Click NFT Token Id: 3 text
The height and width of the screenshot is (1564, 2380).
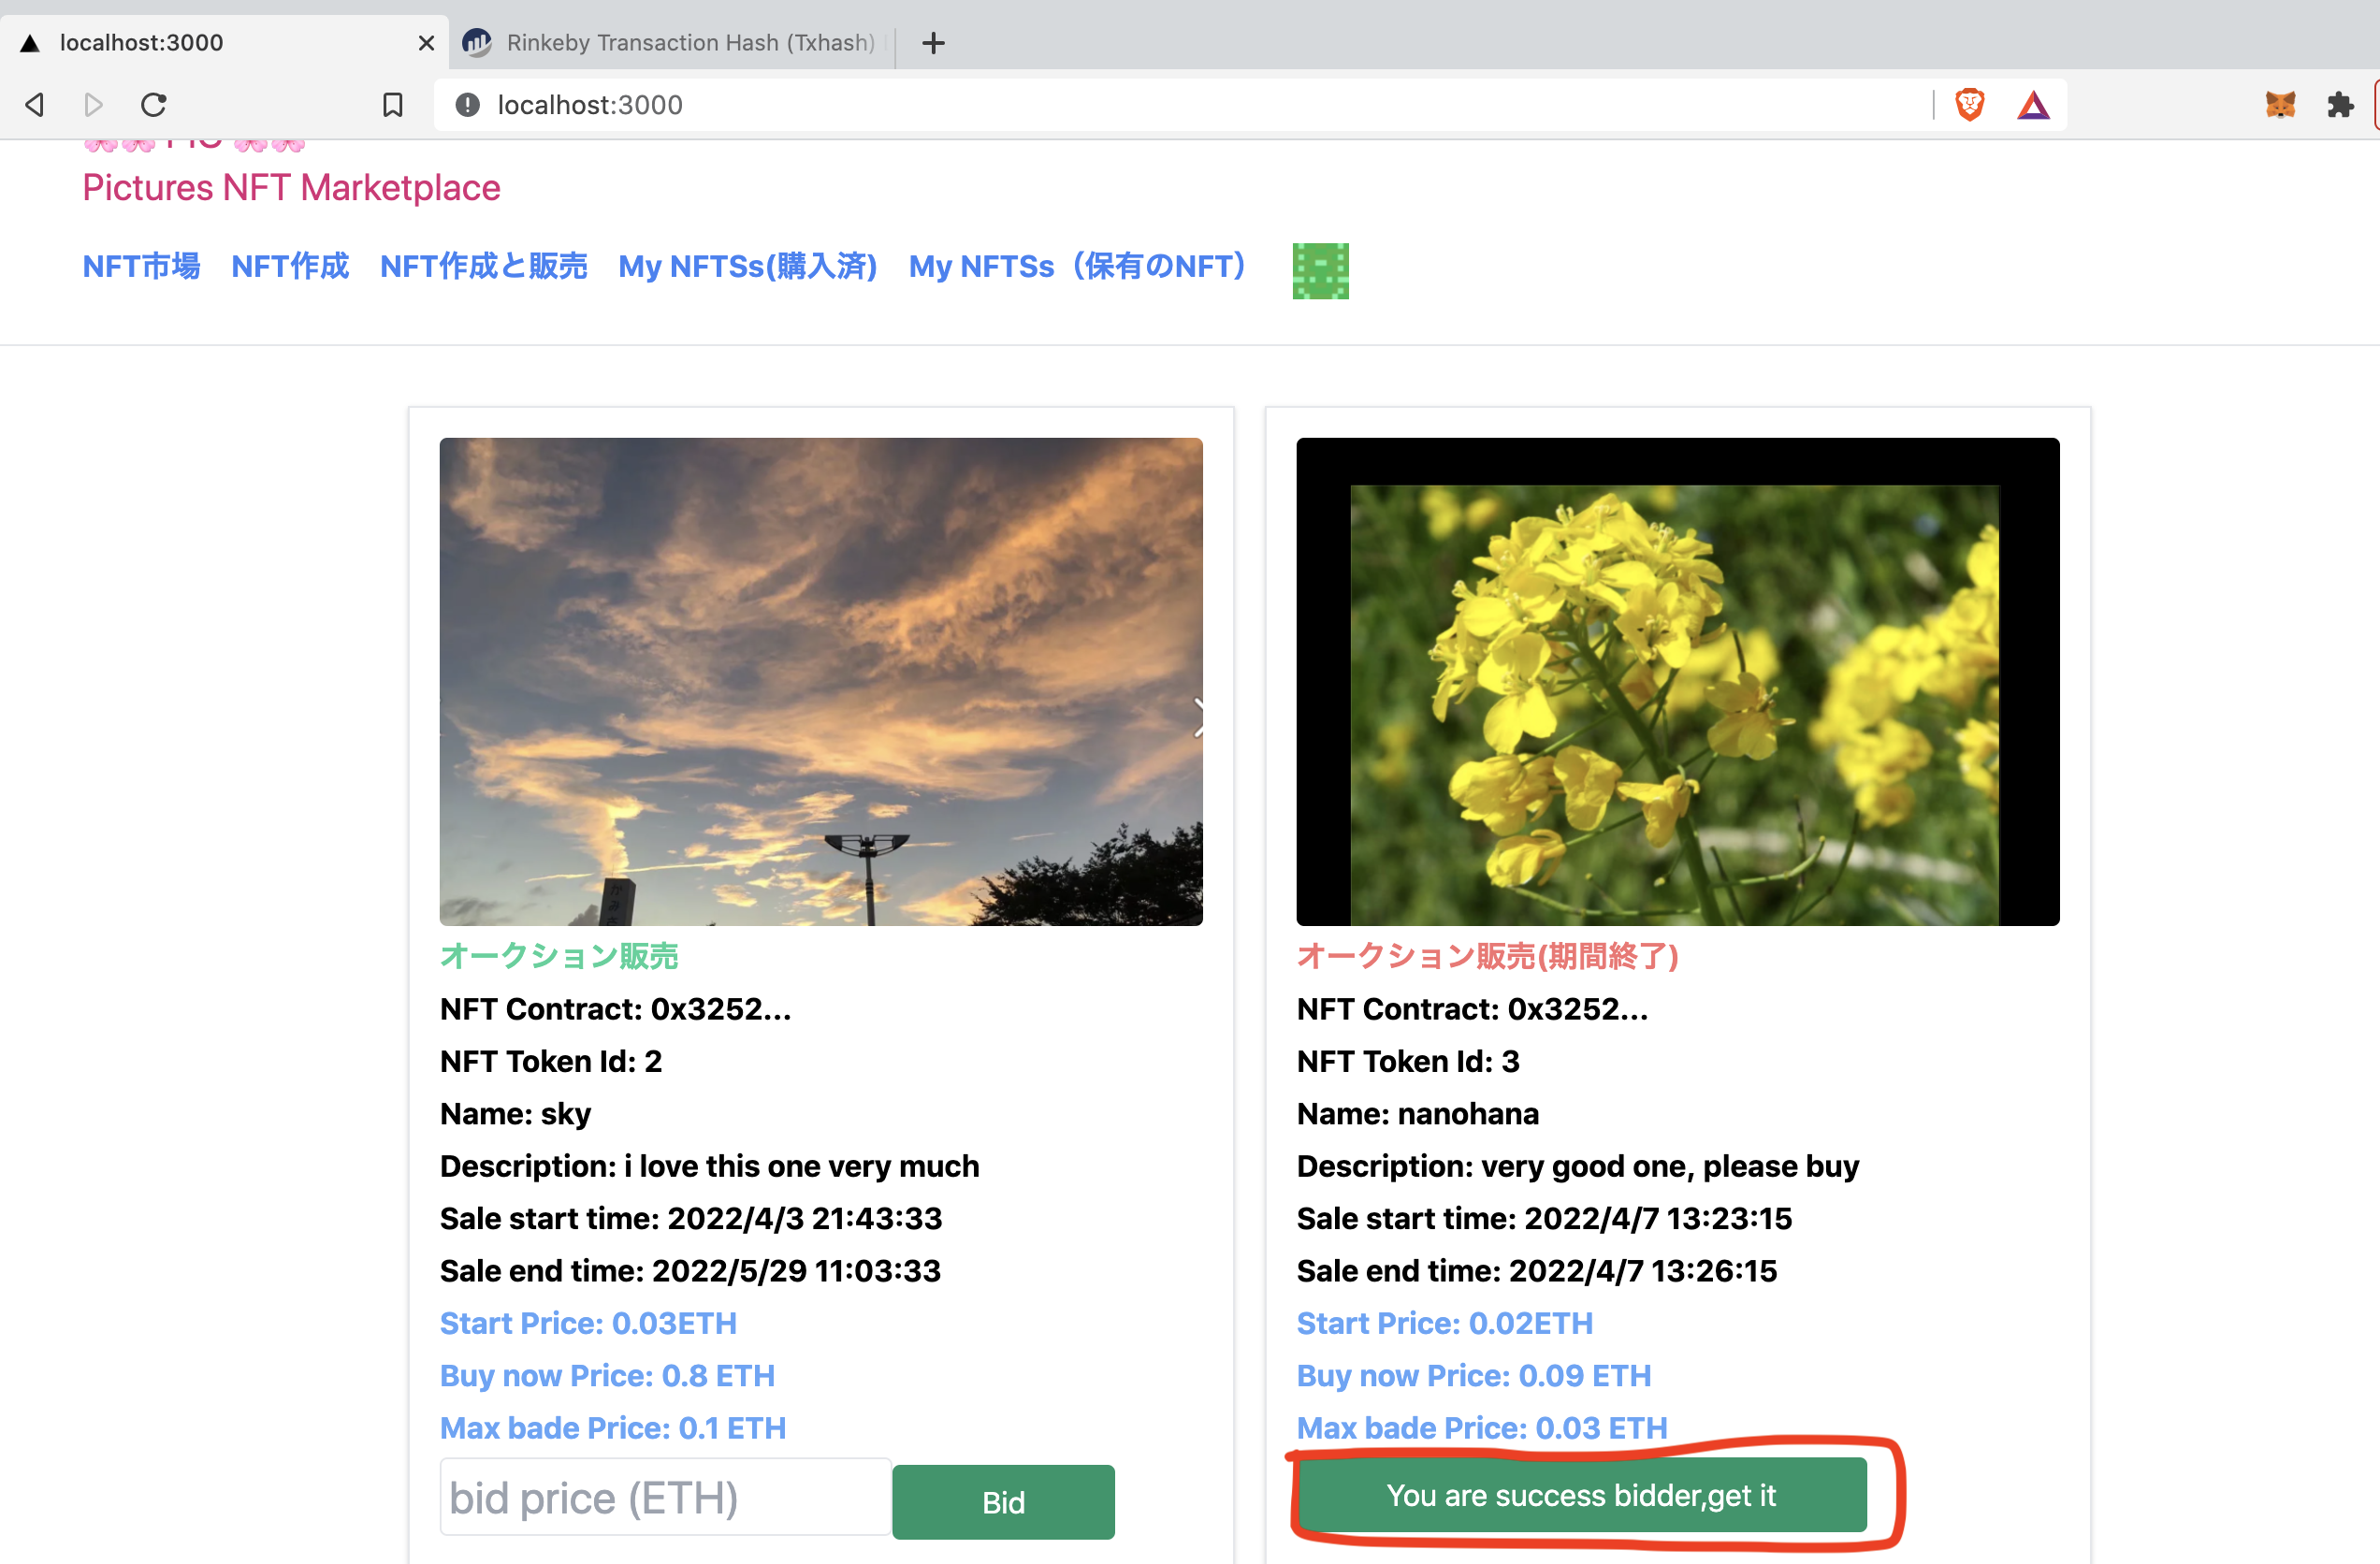click(1408, 1061)
